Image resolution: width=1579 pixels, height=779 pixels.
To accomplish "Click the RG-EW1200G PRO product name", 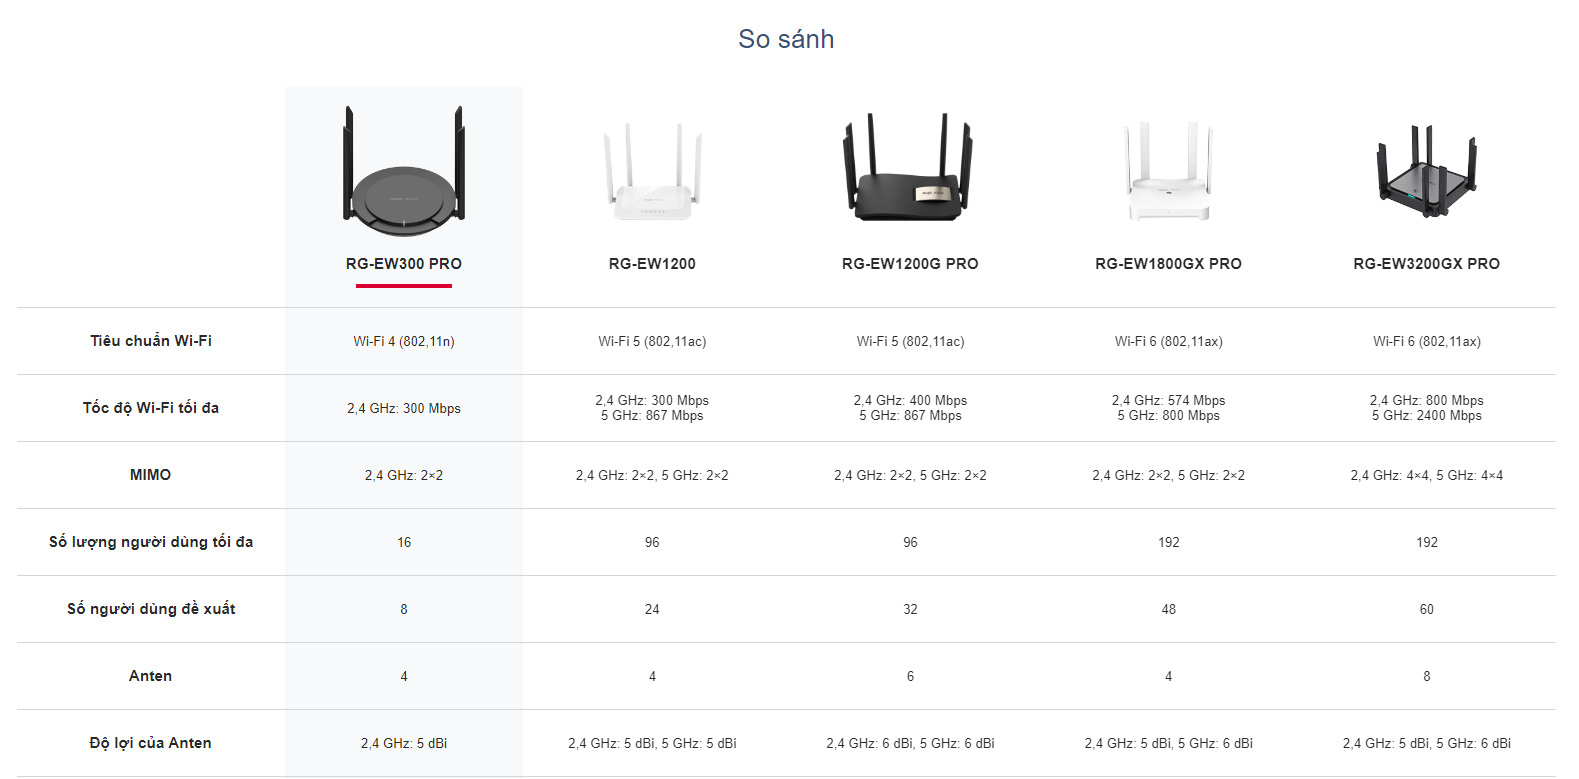I will pos(910,264).
